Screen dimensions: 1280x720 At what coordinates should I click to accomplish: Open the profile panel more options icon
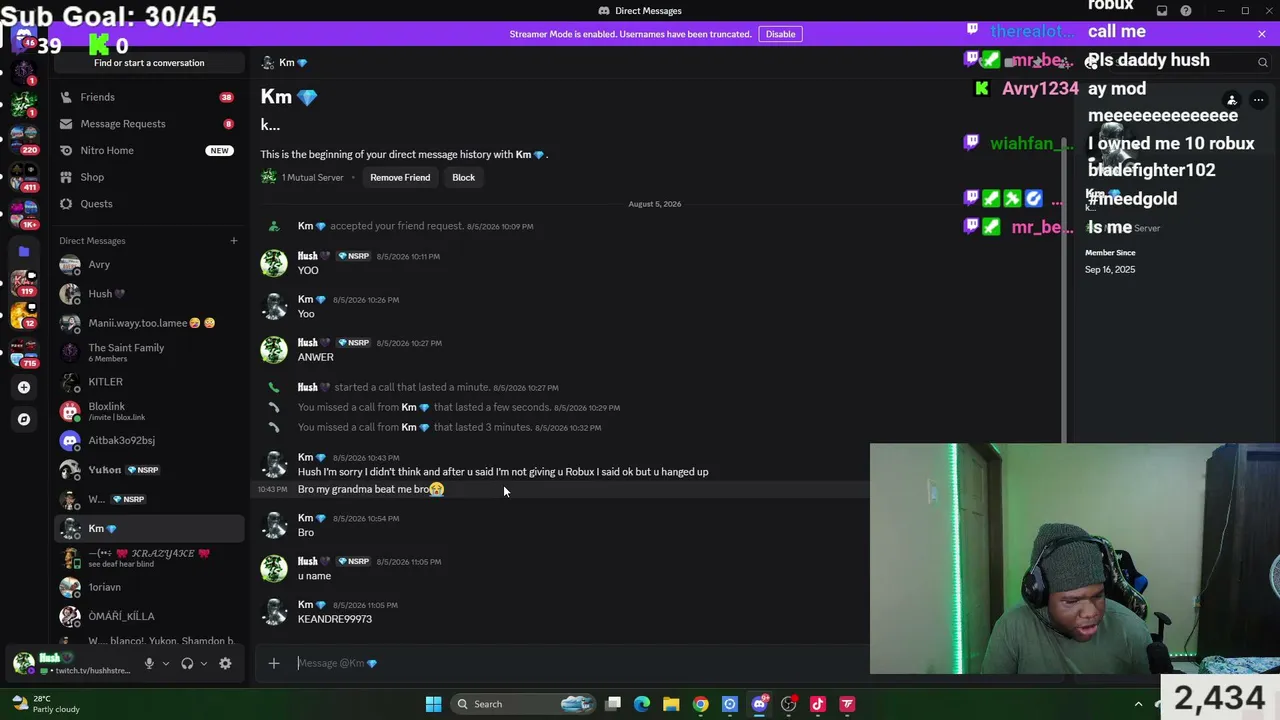tap(1259, 100)
